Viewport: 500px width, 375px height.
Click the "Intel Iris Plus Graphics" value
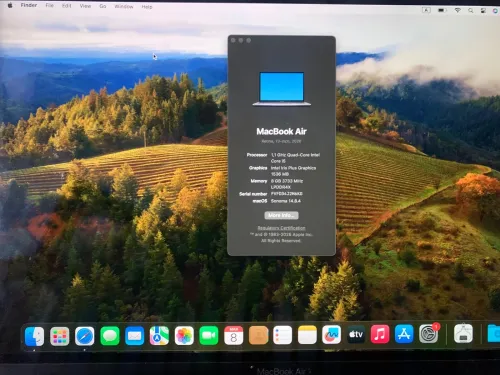[293, 168]
